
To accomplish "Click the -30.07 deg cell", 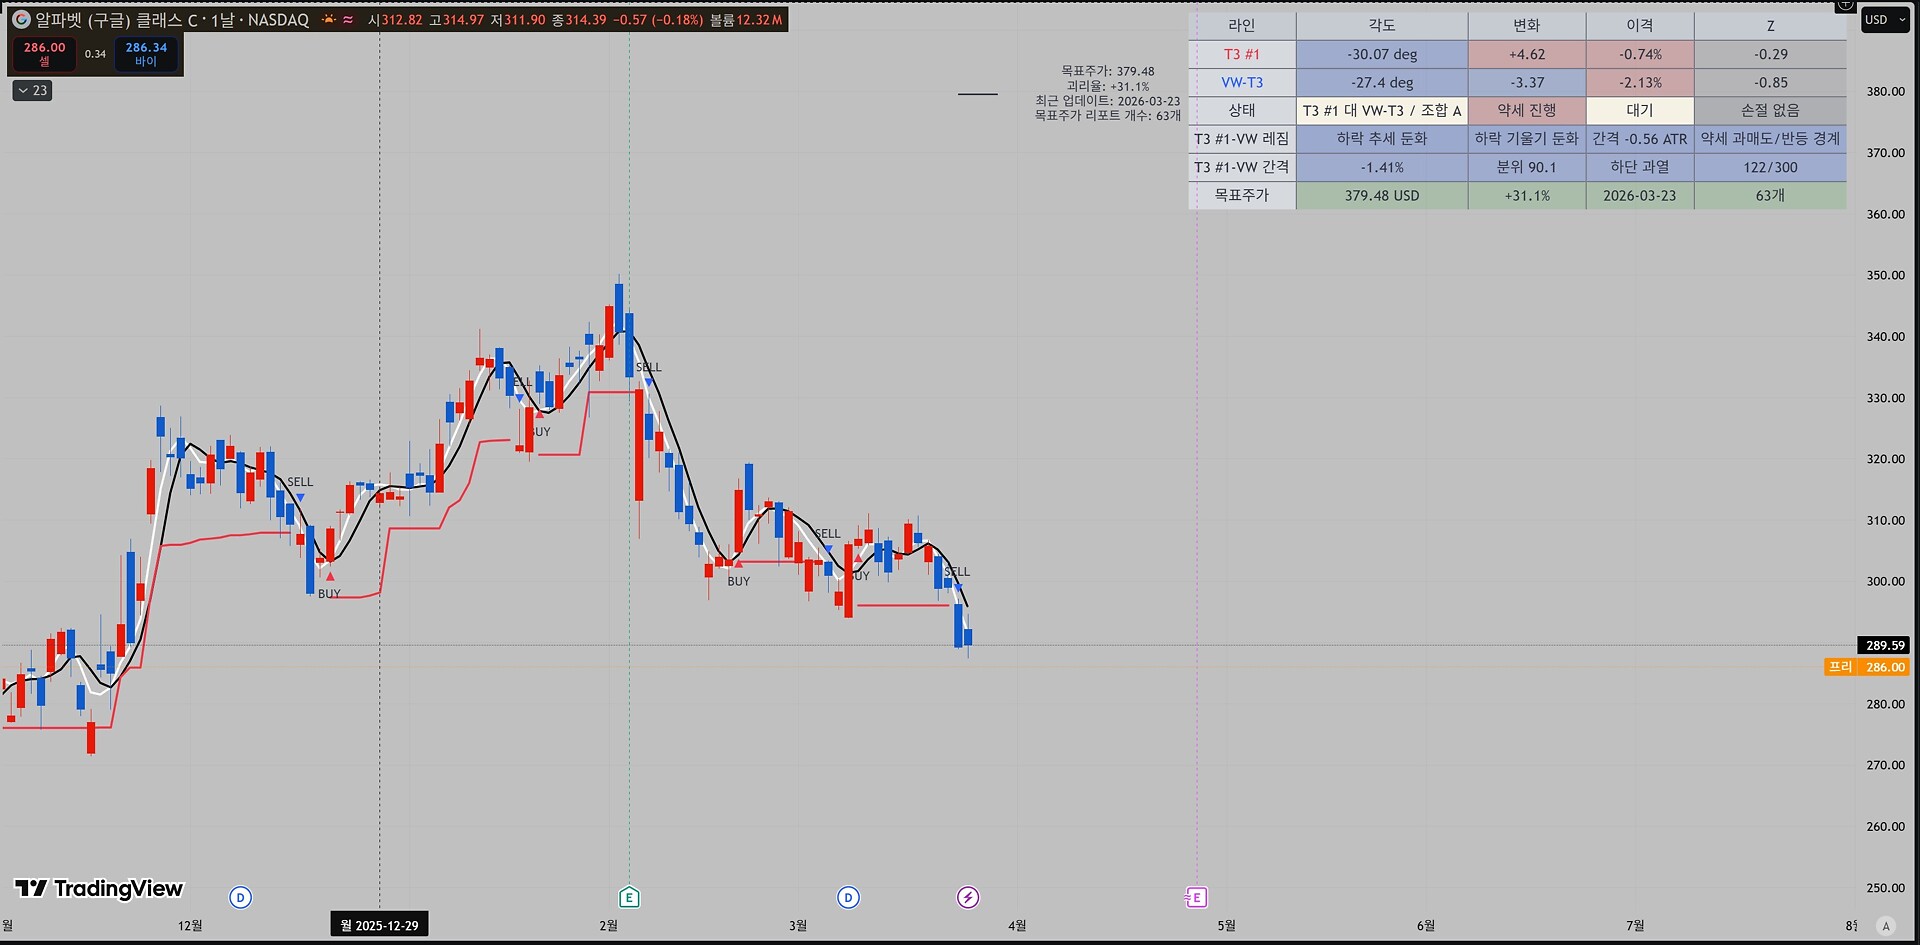I will [1382, 54].
